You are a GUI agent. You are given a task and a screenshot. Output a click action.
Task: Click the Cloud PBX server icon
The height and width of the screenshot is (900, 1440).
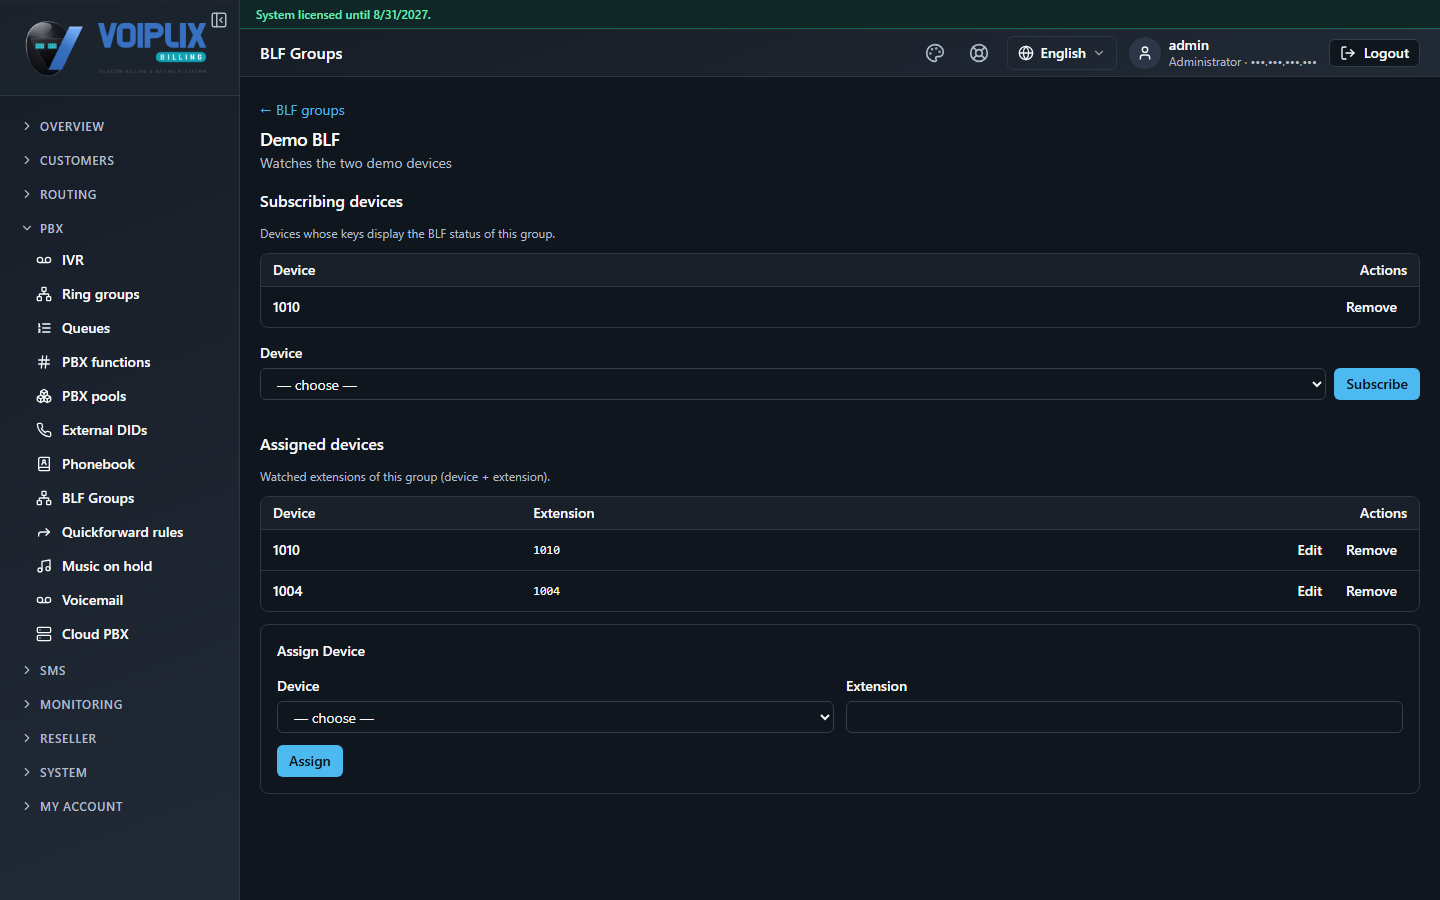click(44, 634)
